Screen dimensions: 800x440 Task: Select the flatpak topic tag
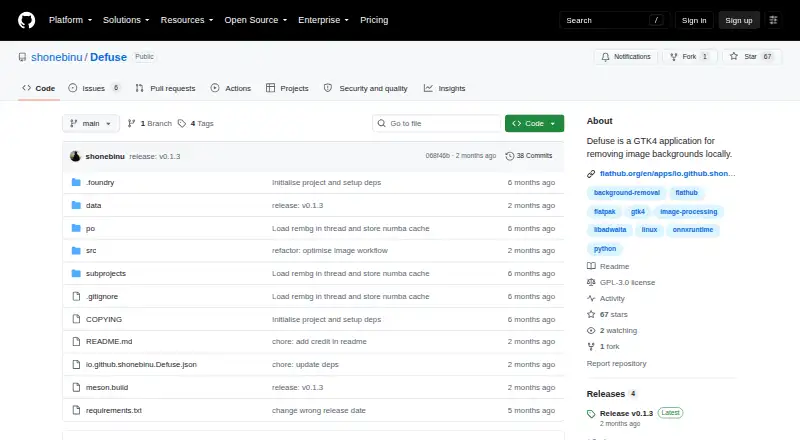[x=605, y=211]
